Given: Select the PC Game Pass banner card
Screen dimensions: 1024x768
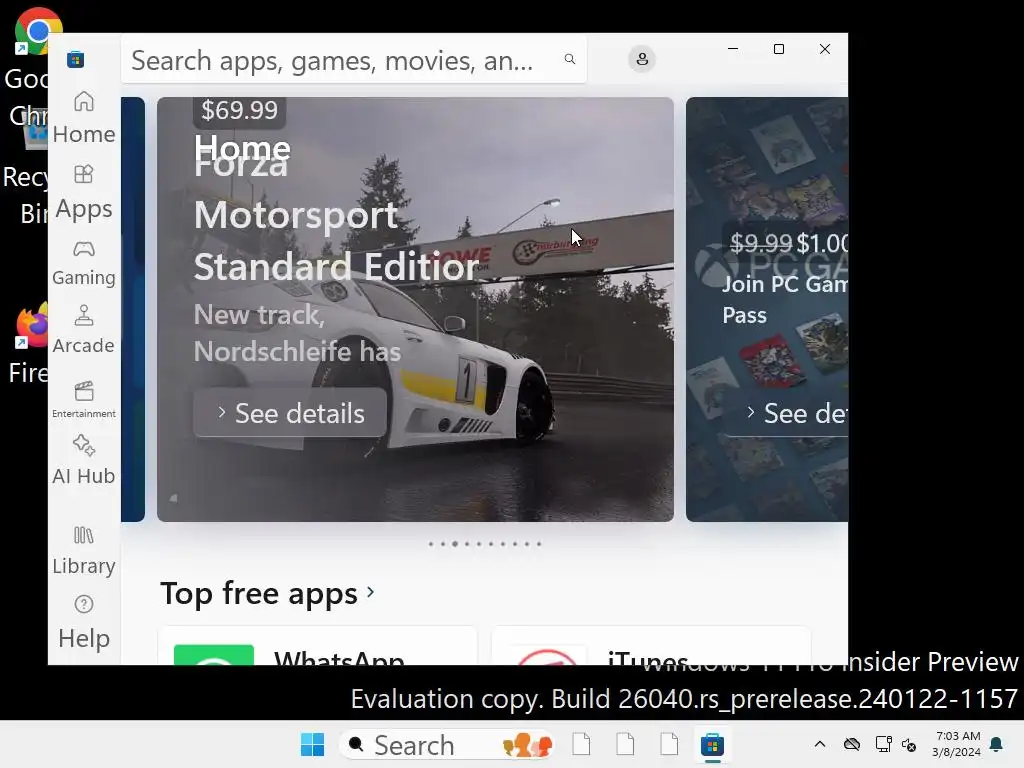Looking at the screenshot, I should [767, 310].
